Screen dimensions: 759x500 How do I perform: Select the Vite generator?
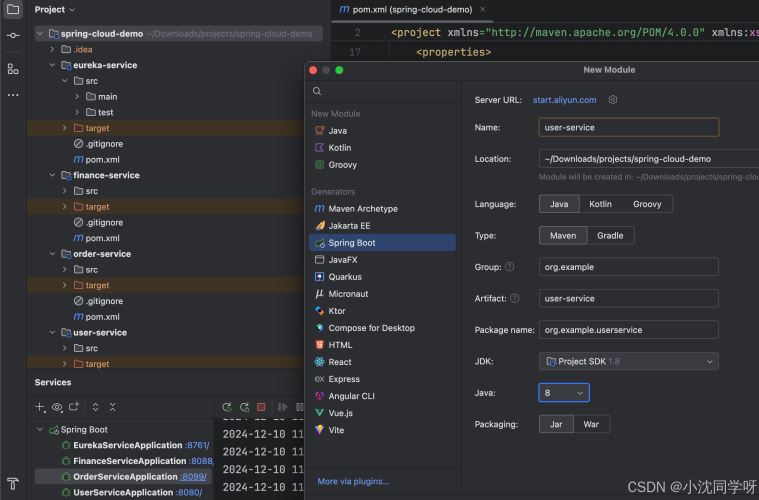coord(382,430)
